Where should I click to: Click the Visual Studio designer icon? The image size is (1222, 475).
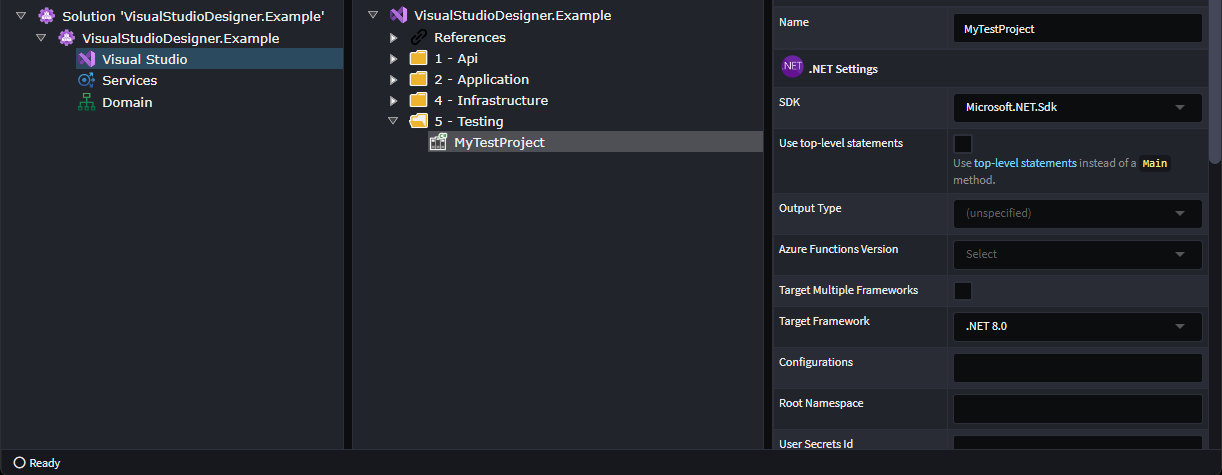[86, 59]
